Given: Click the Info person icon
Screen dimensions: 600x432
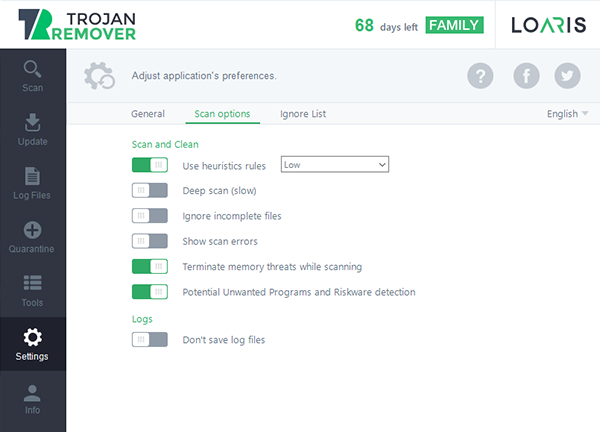Looking at the screenshot, I should tap(32, 394).
